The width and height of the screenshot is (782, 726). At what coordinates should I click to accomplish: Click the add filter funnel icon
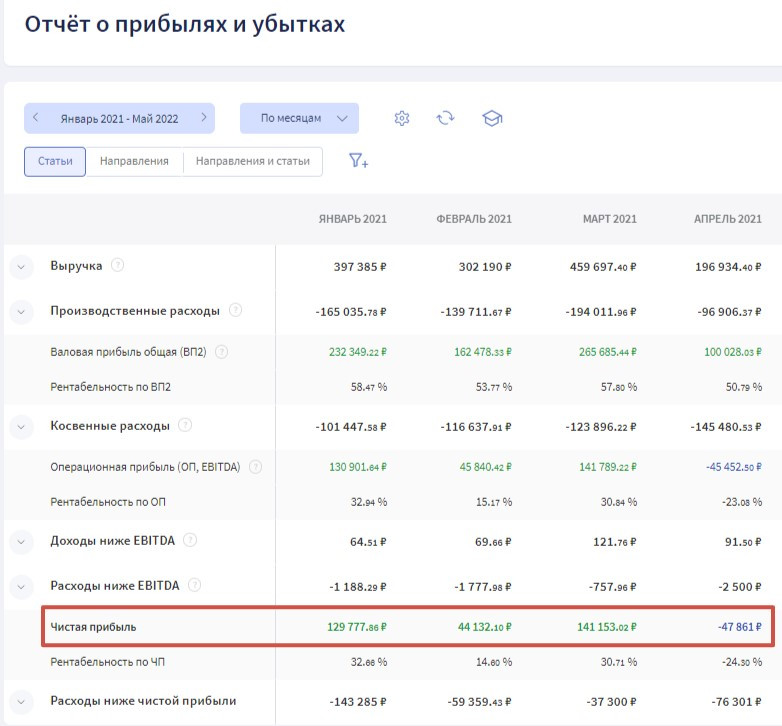point(358,161)
